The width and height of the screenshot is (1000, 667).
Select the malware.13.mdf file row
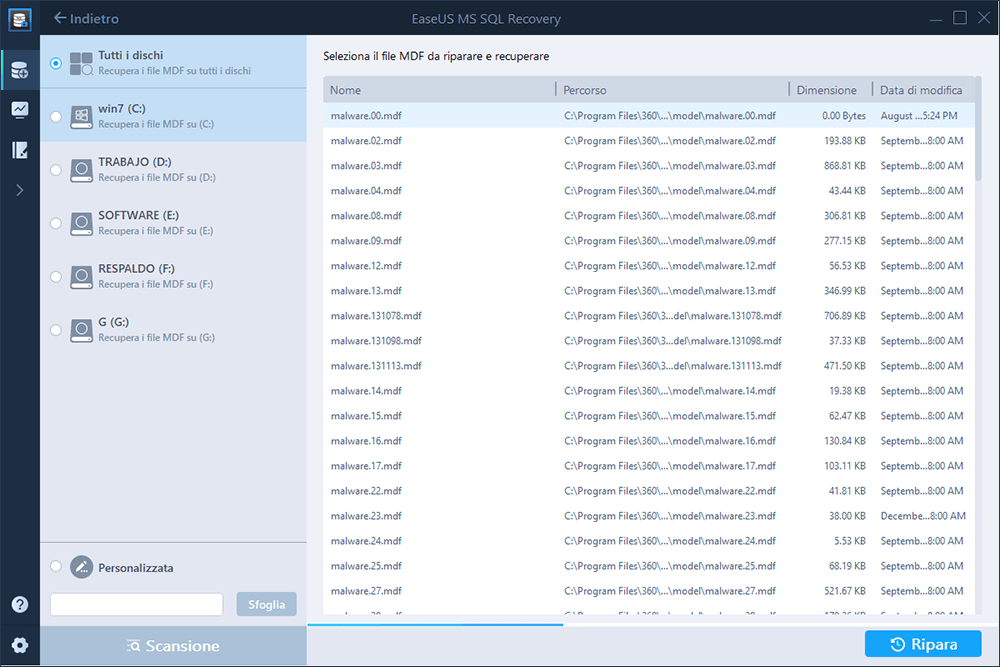[649, 291]
